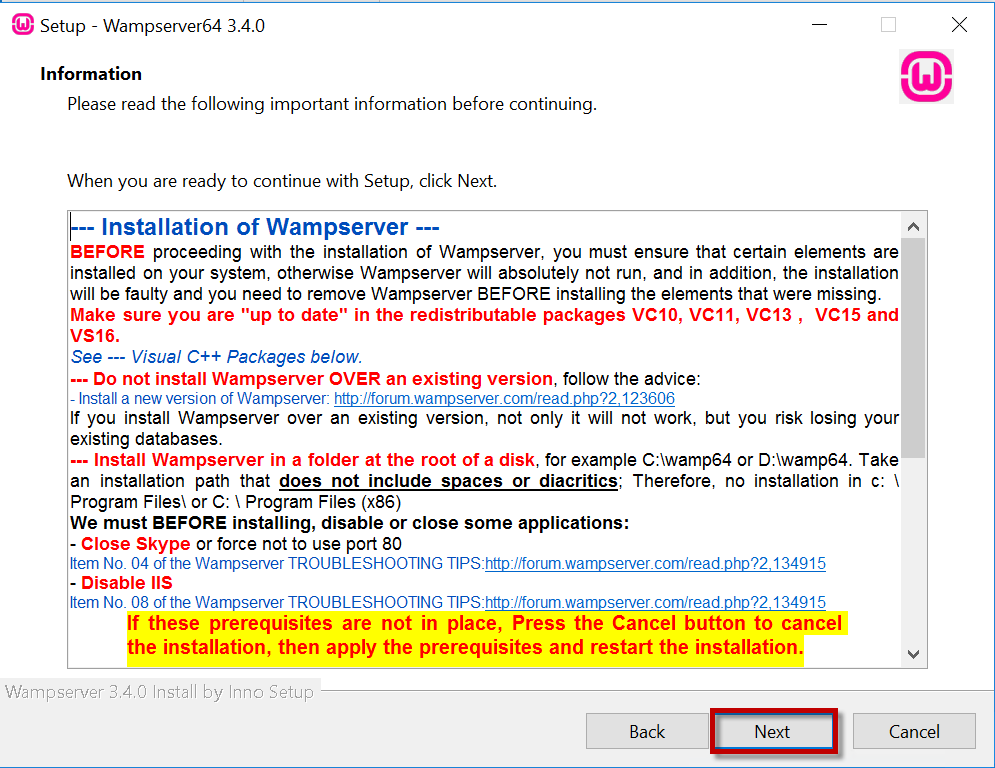Click the yellow highlighted prerequisites warning

[x=484, y=635]
